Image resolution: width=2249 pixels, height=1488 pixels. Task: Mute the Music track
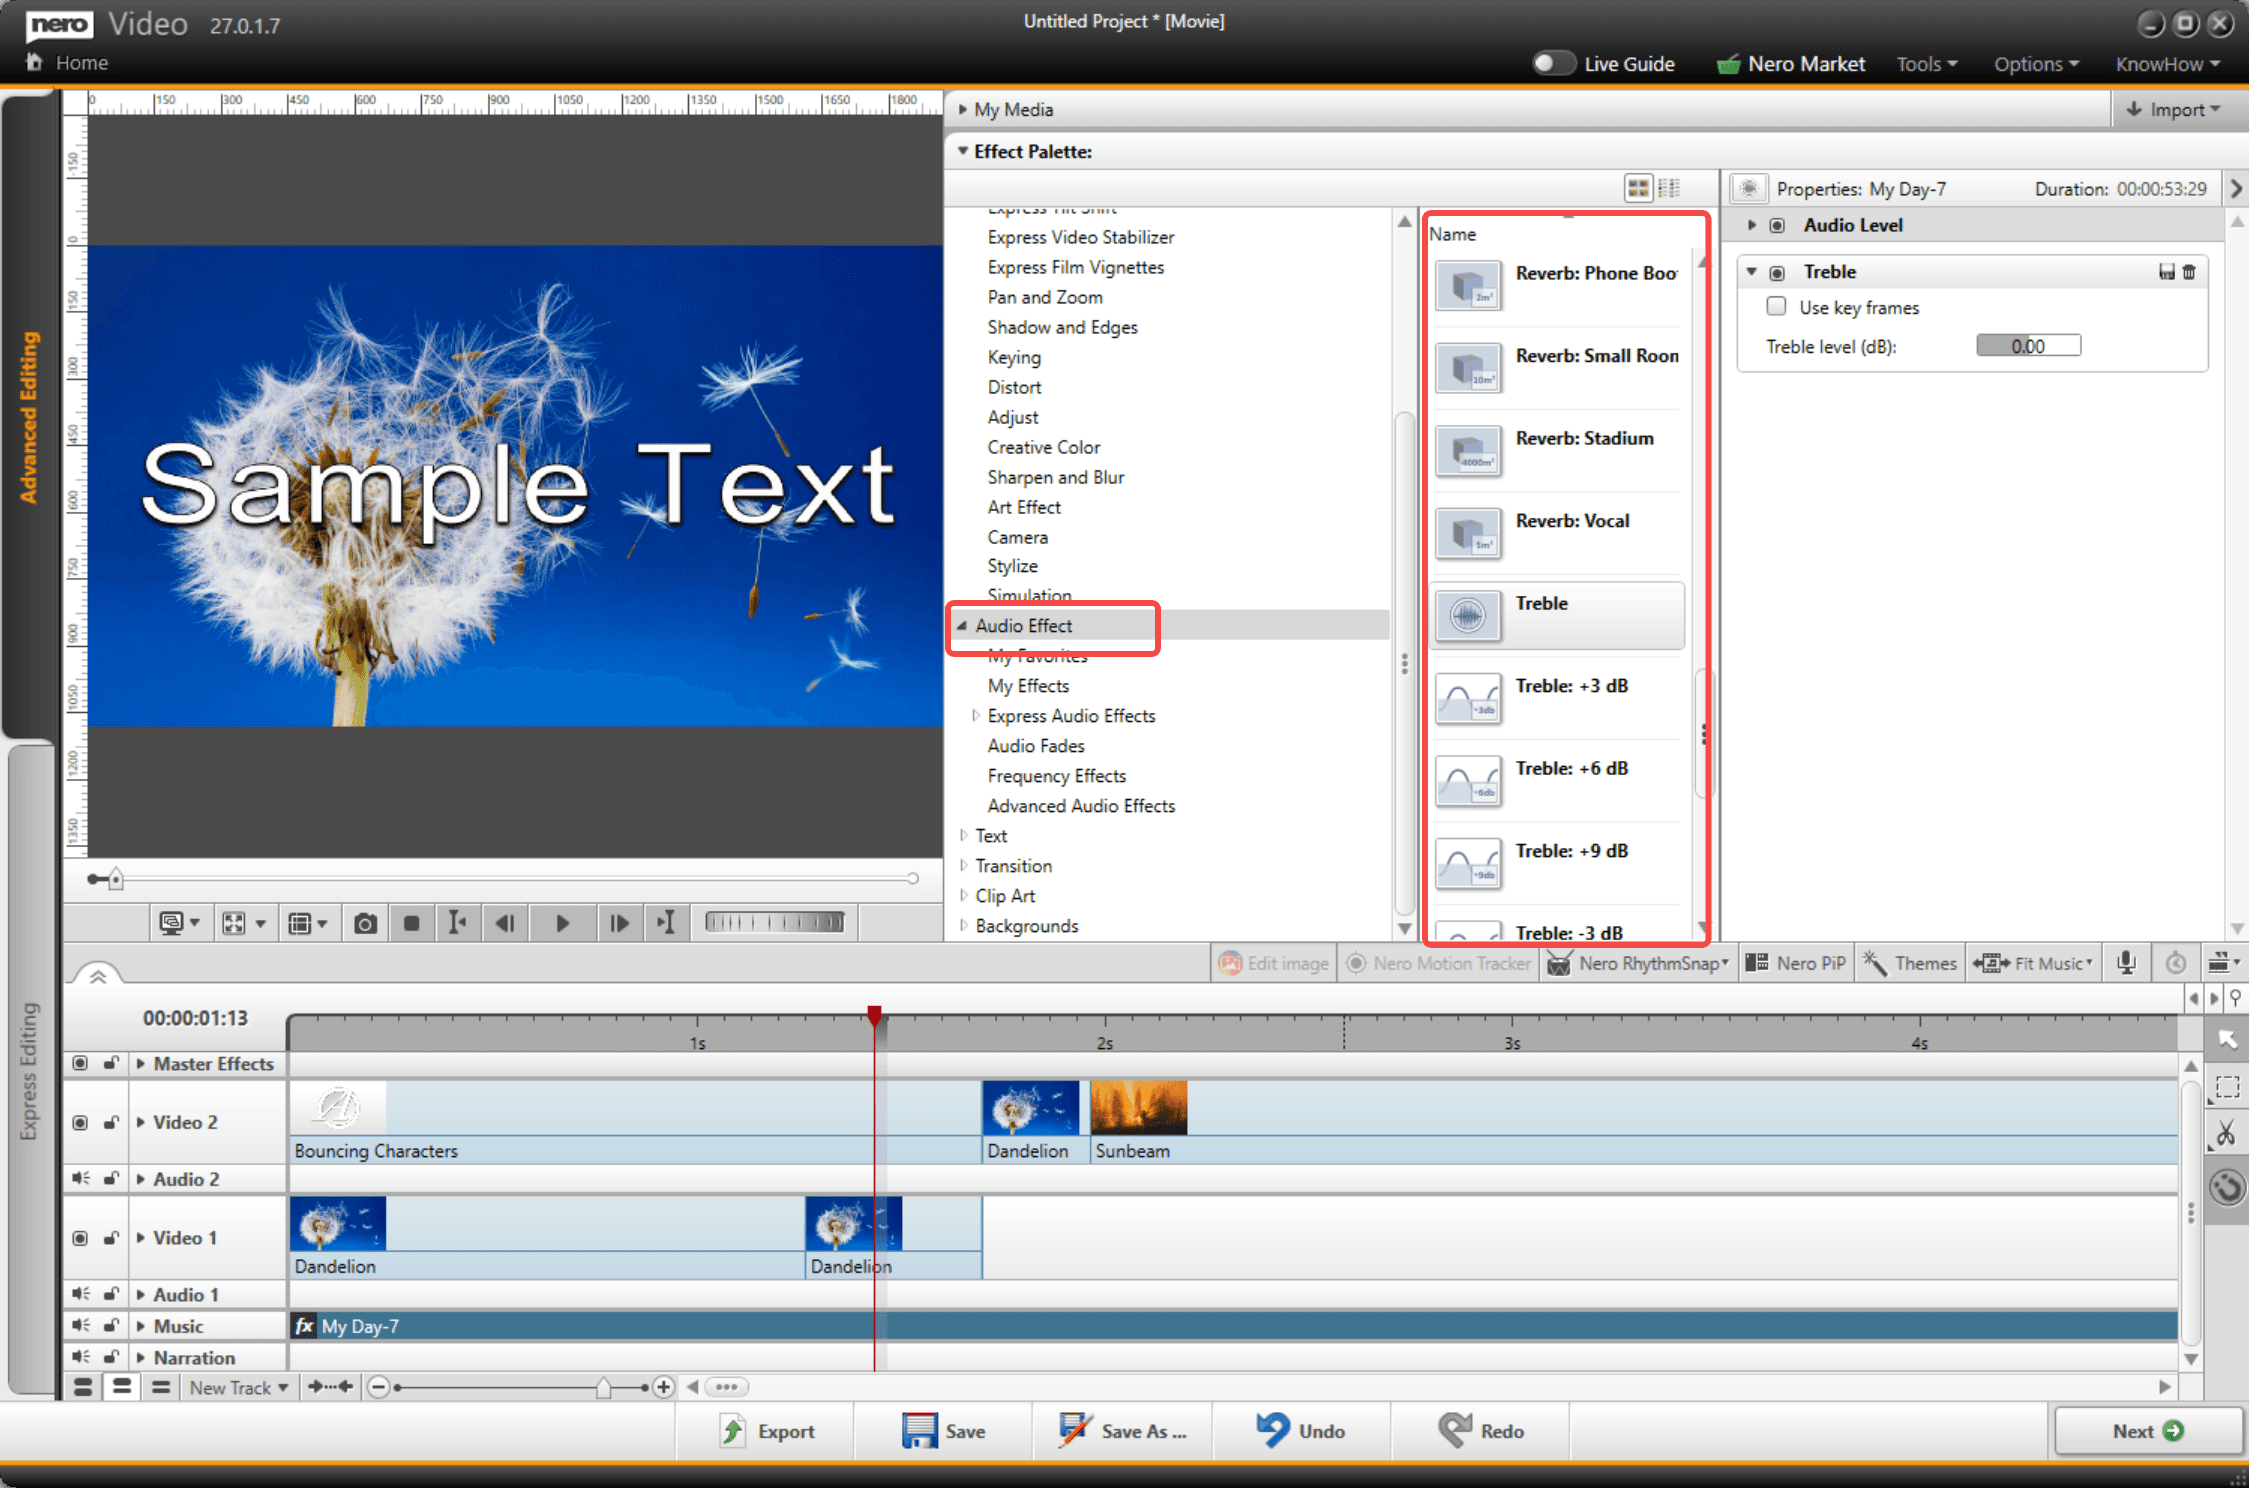tap(80, 1325)
